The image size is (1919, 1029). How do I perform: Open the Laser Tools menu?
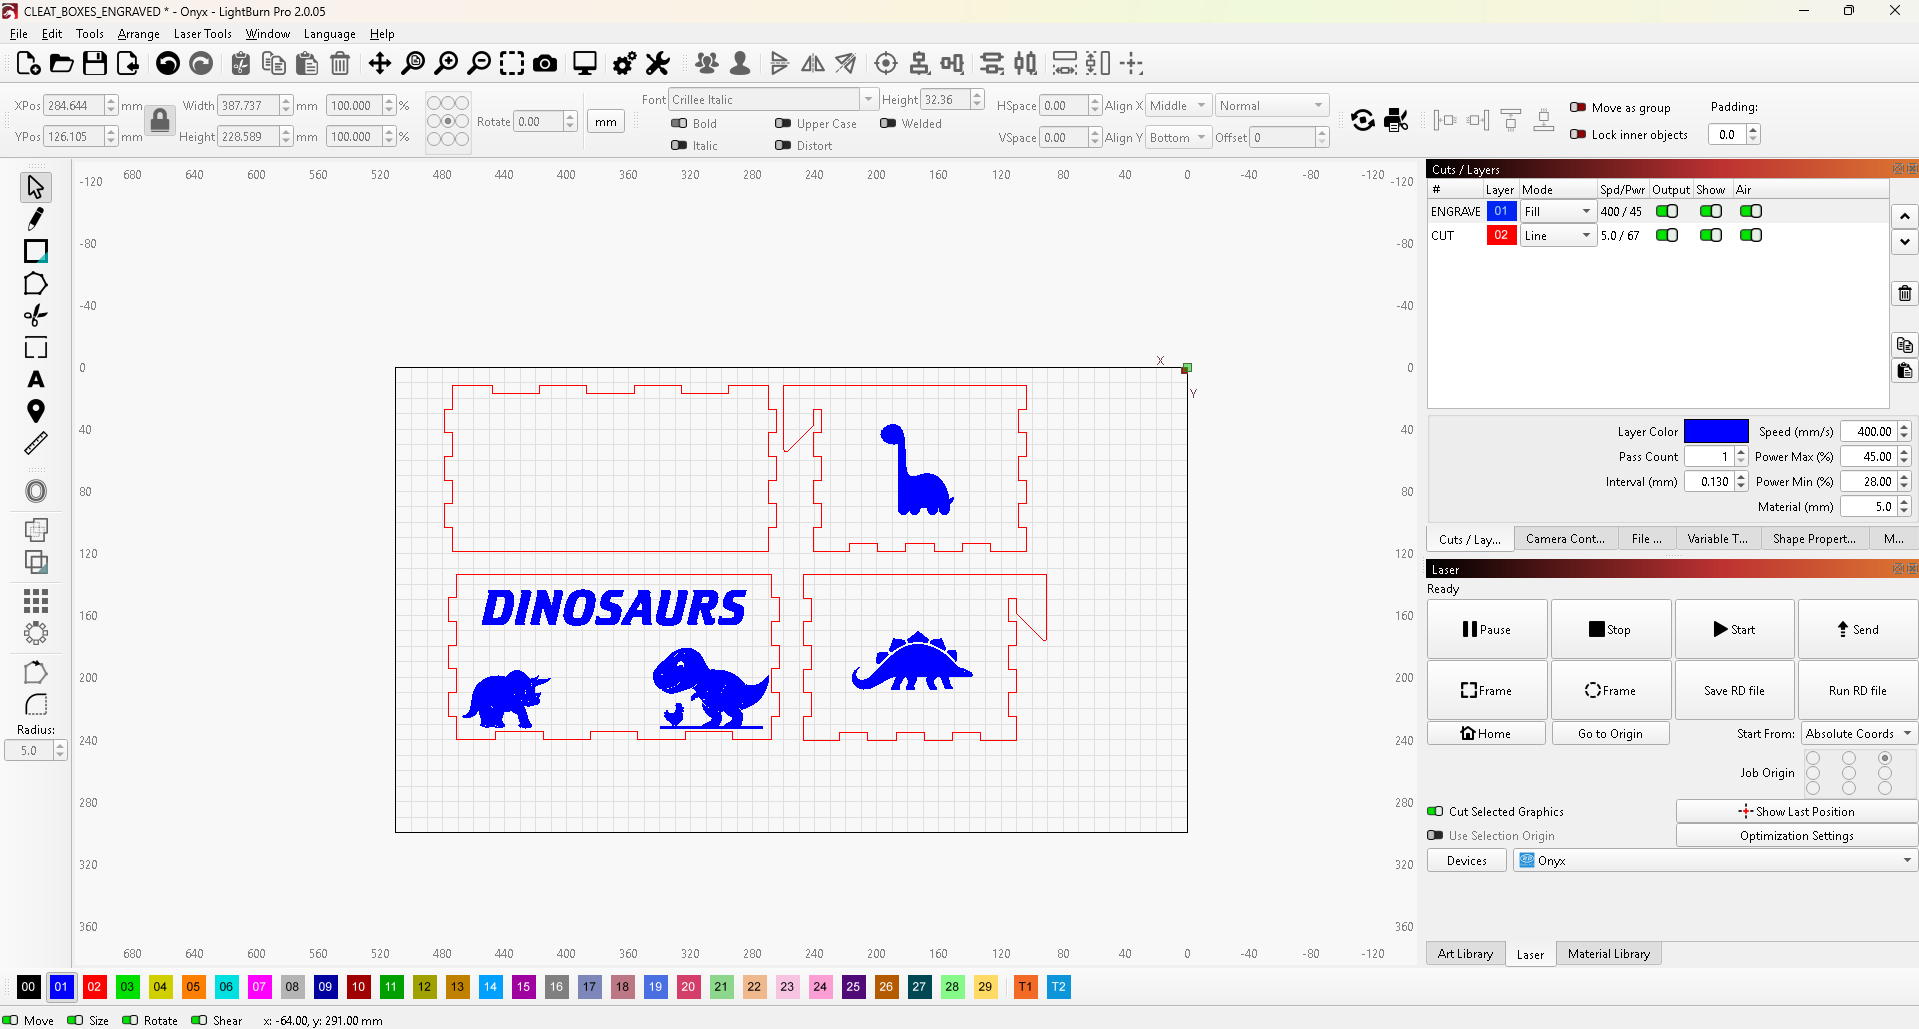point(202,34)
